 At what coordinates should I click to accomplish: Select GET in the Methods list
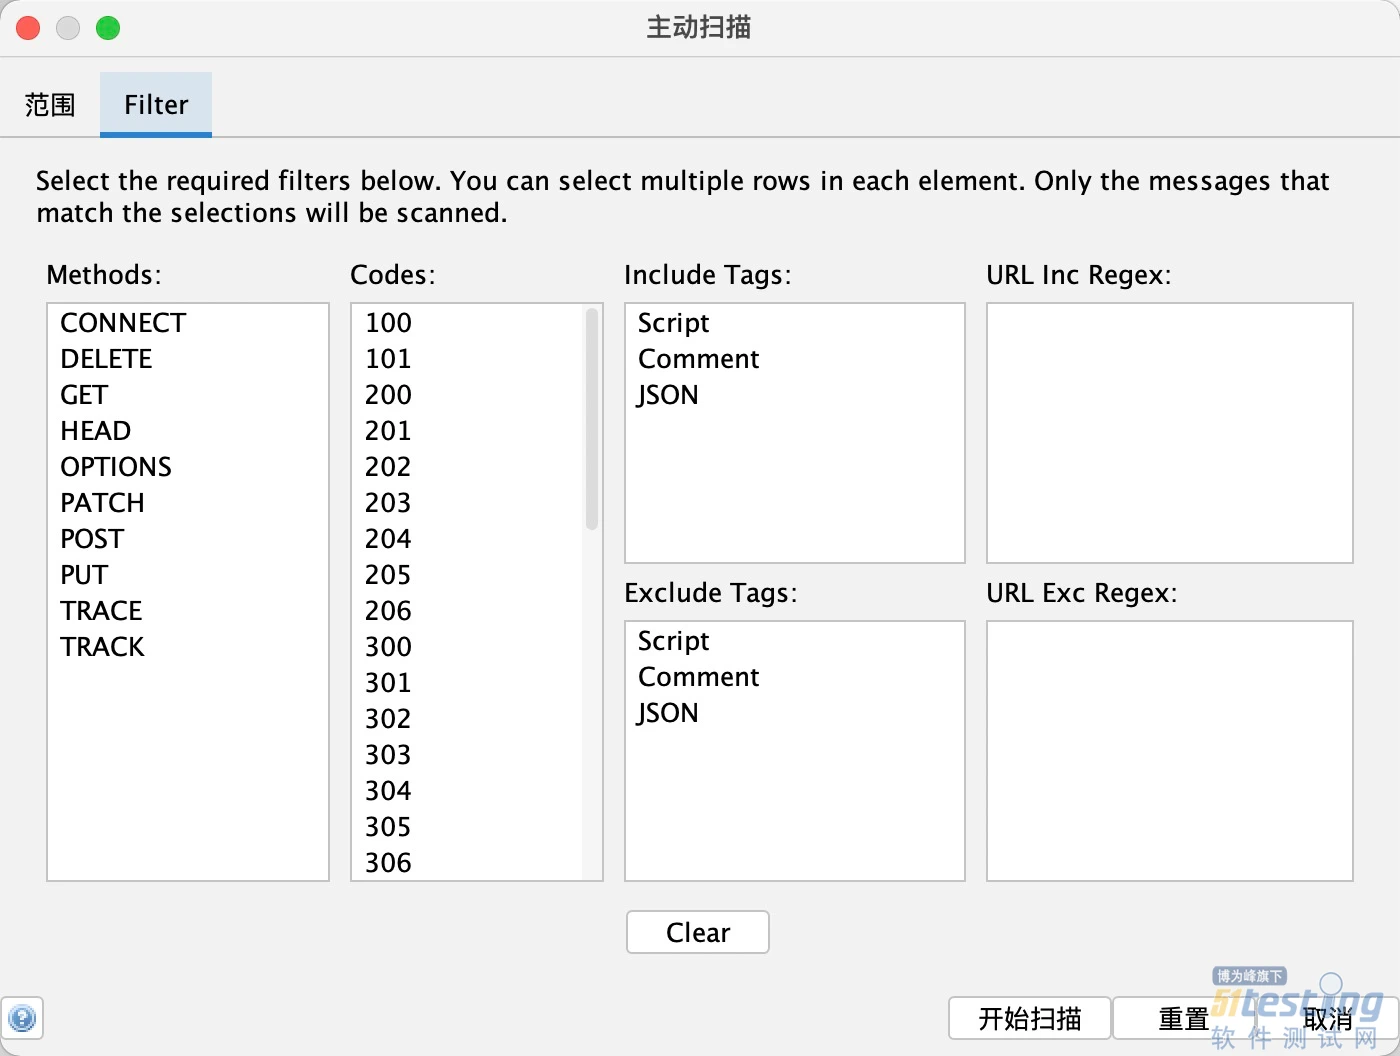coord(84,395)
